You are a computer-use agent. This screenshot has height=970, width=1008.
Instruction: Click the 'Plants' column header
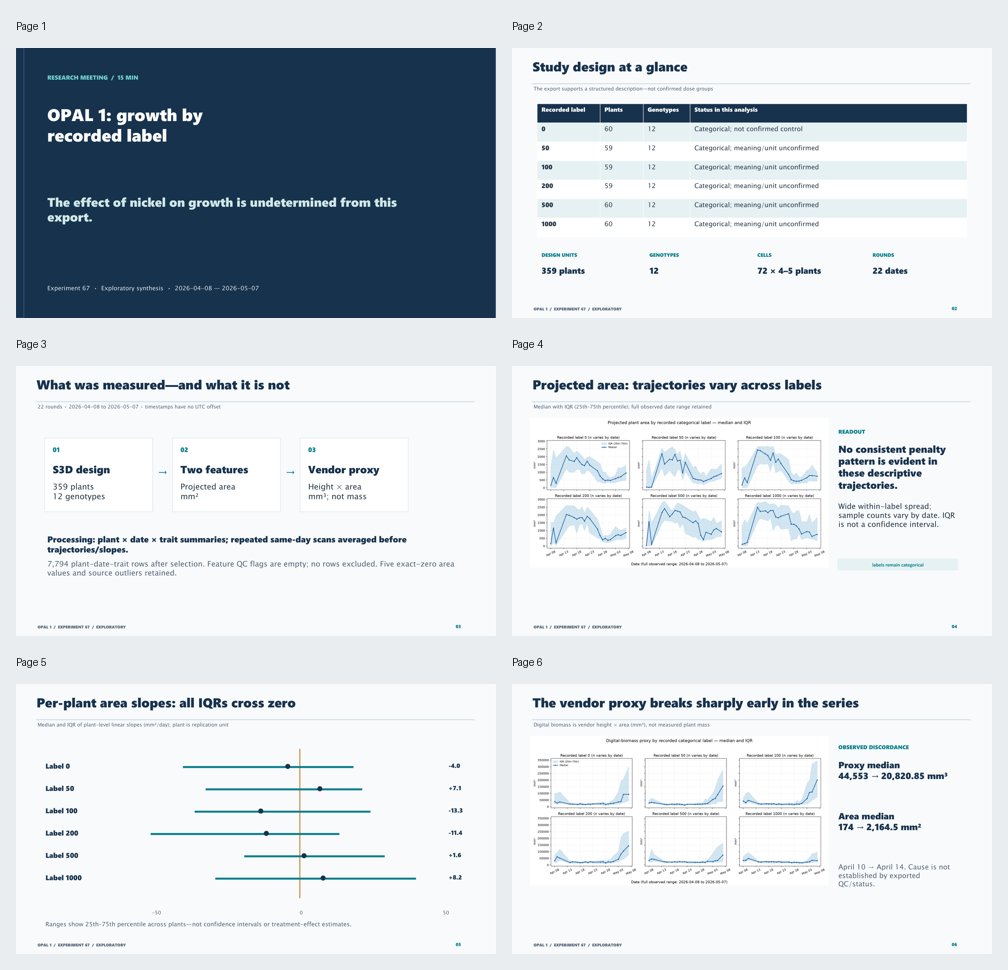click(x=613, y=110)
